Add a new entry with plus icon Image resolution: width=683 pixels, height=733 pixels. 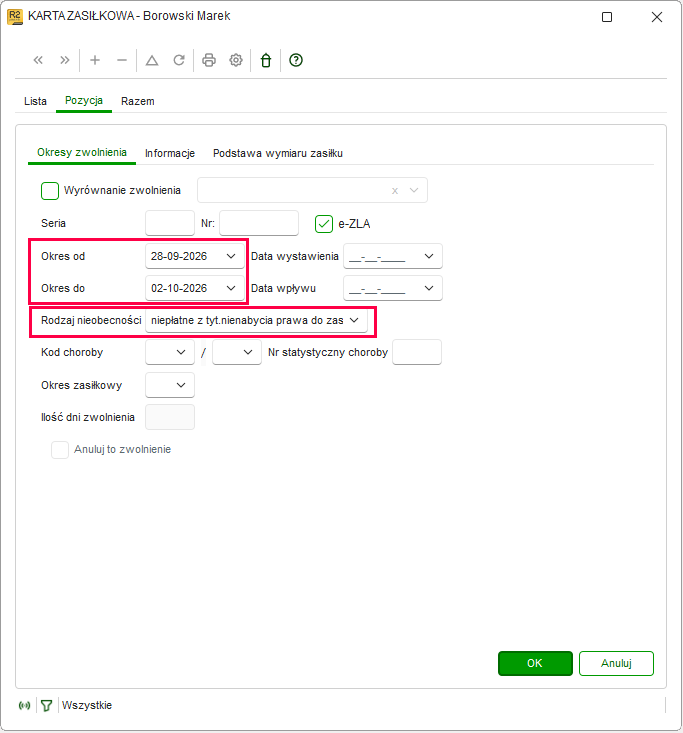point(95,60)
